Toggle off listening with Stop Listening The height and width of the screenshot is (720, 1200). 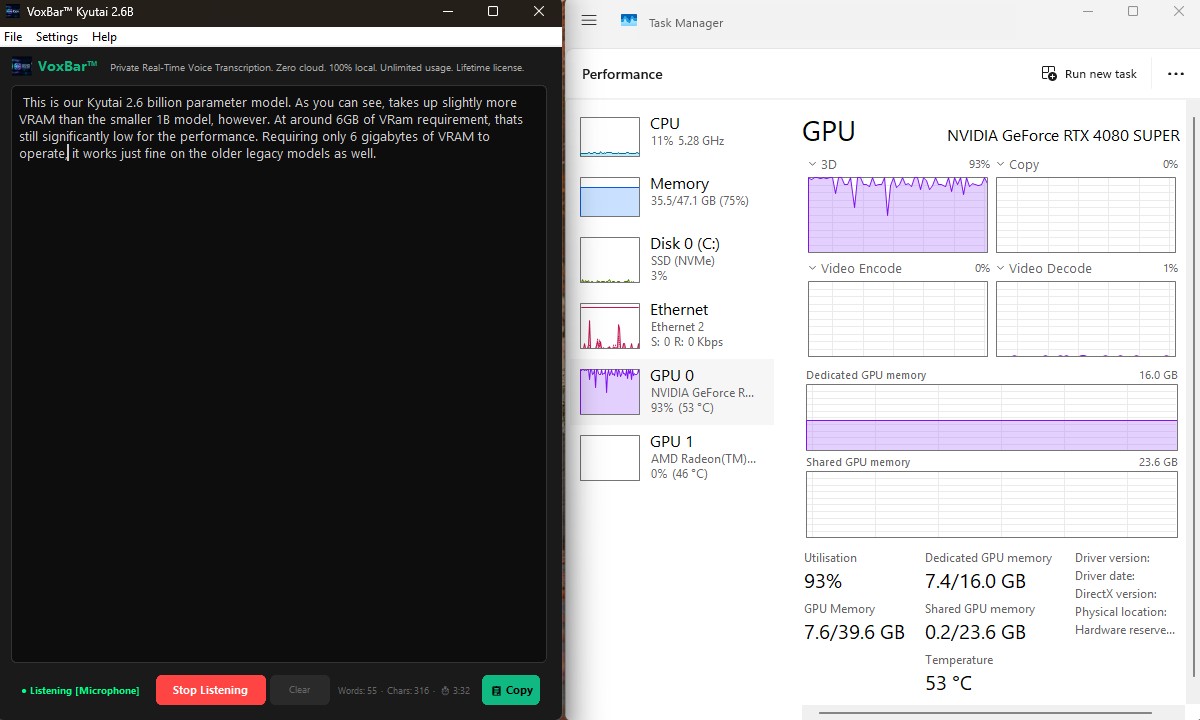(210, 690)
